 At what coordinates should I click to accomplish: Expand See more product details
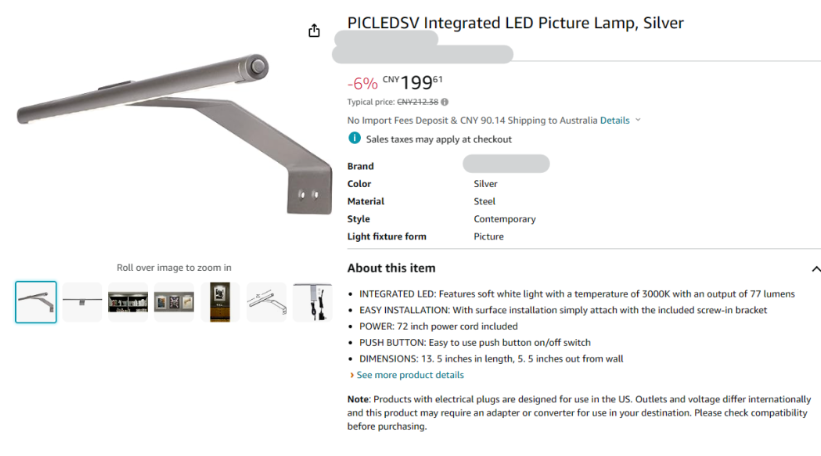point(410,375)
